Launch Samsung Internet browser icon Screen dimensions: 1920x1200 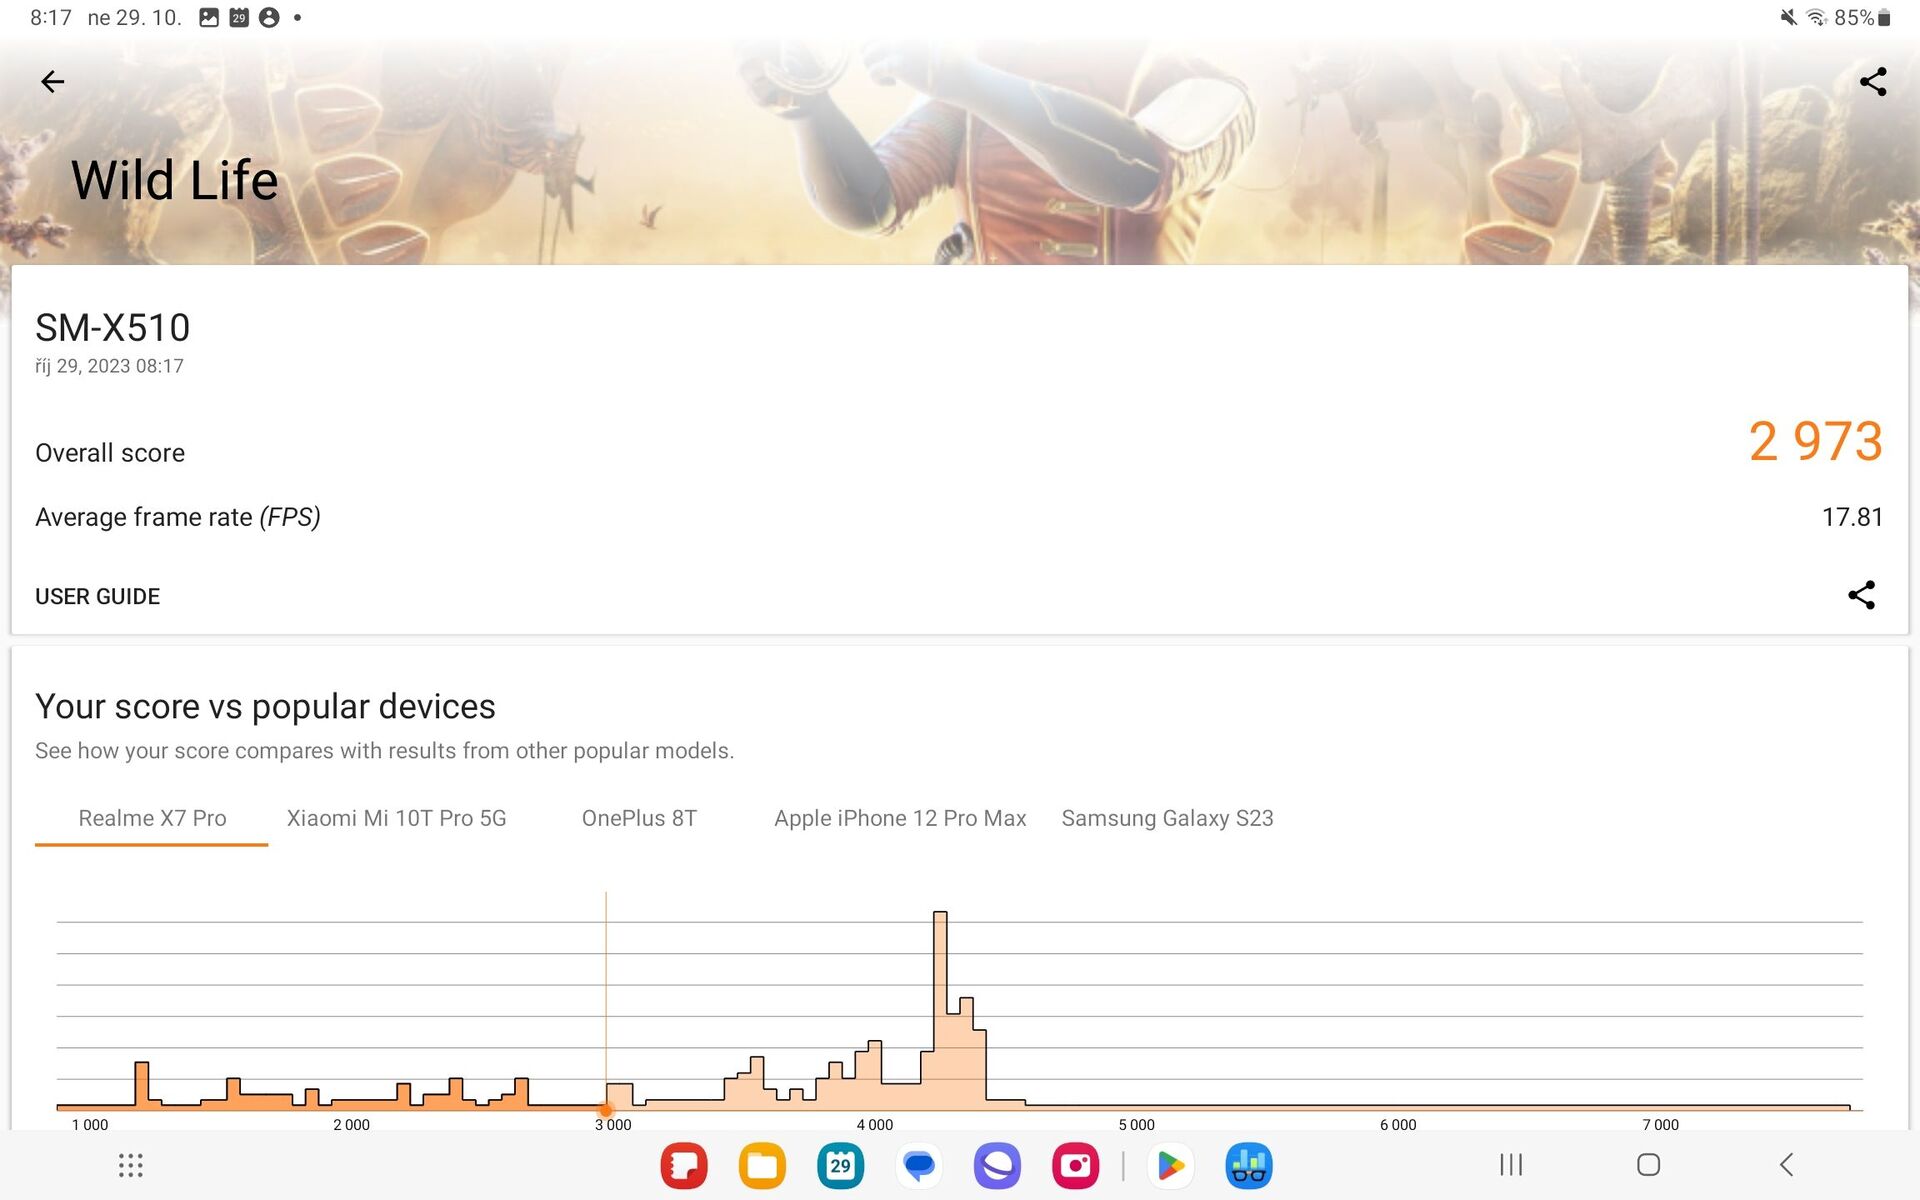997,1165
